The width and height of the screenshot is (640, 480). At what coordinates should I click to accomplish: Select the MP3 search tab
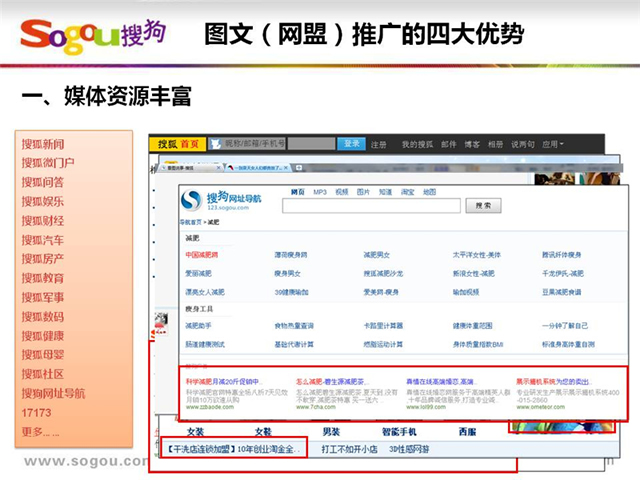(x=320, y=191)
